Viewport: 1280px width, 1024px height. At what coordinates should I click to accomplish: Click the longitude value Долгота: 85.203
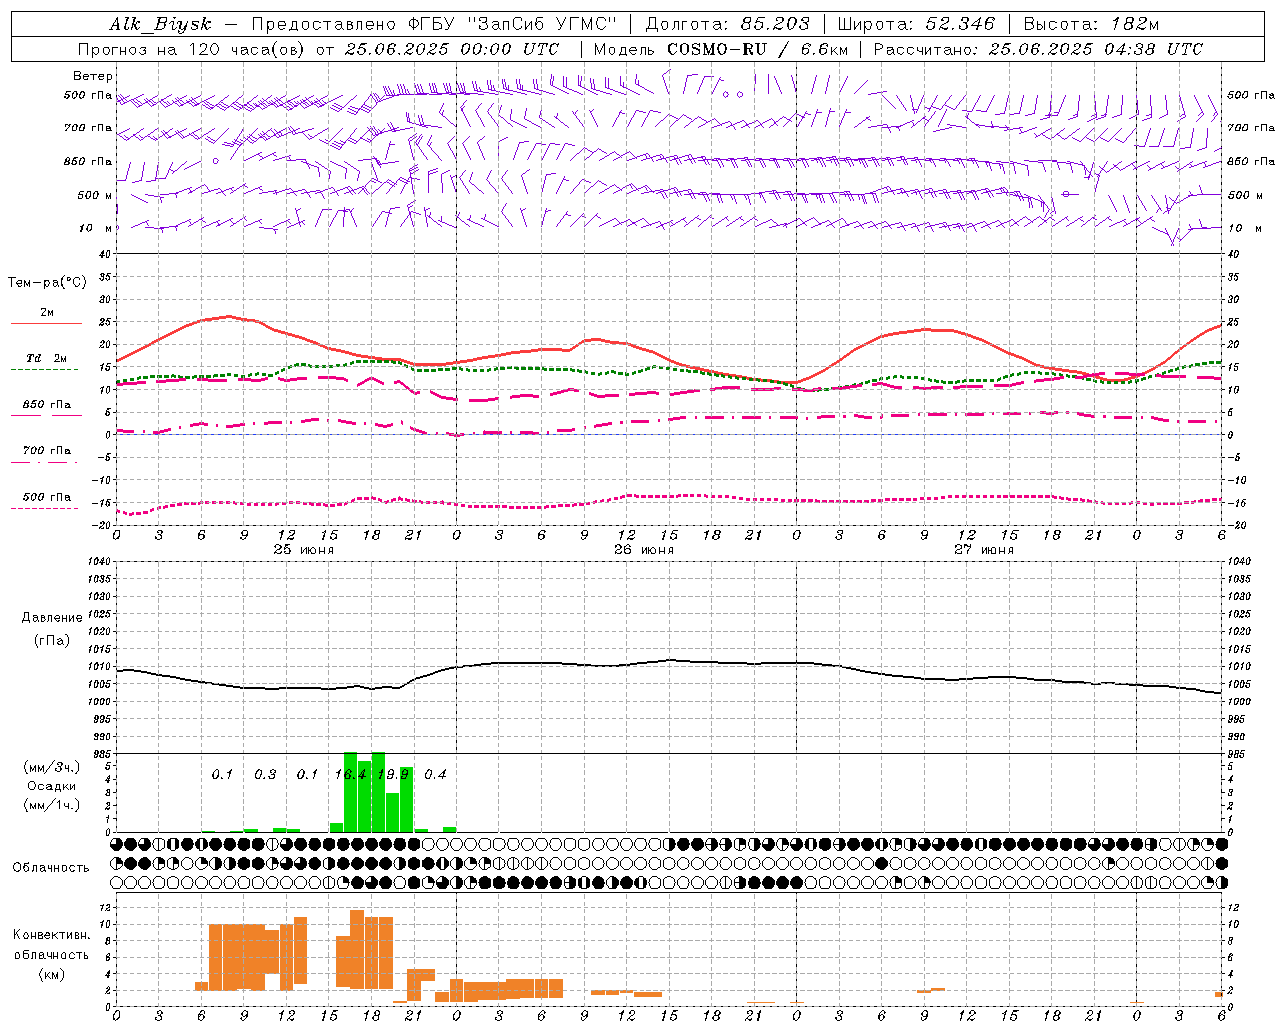(x=727, y=24)
